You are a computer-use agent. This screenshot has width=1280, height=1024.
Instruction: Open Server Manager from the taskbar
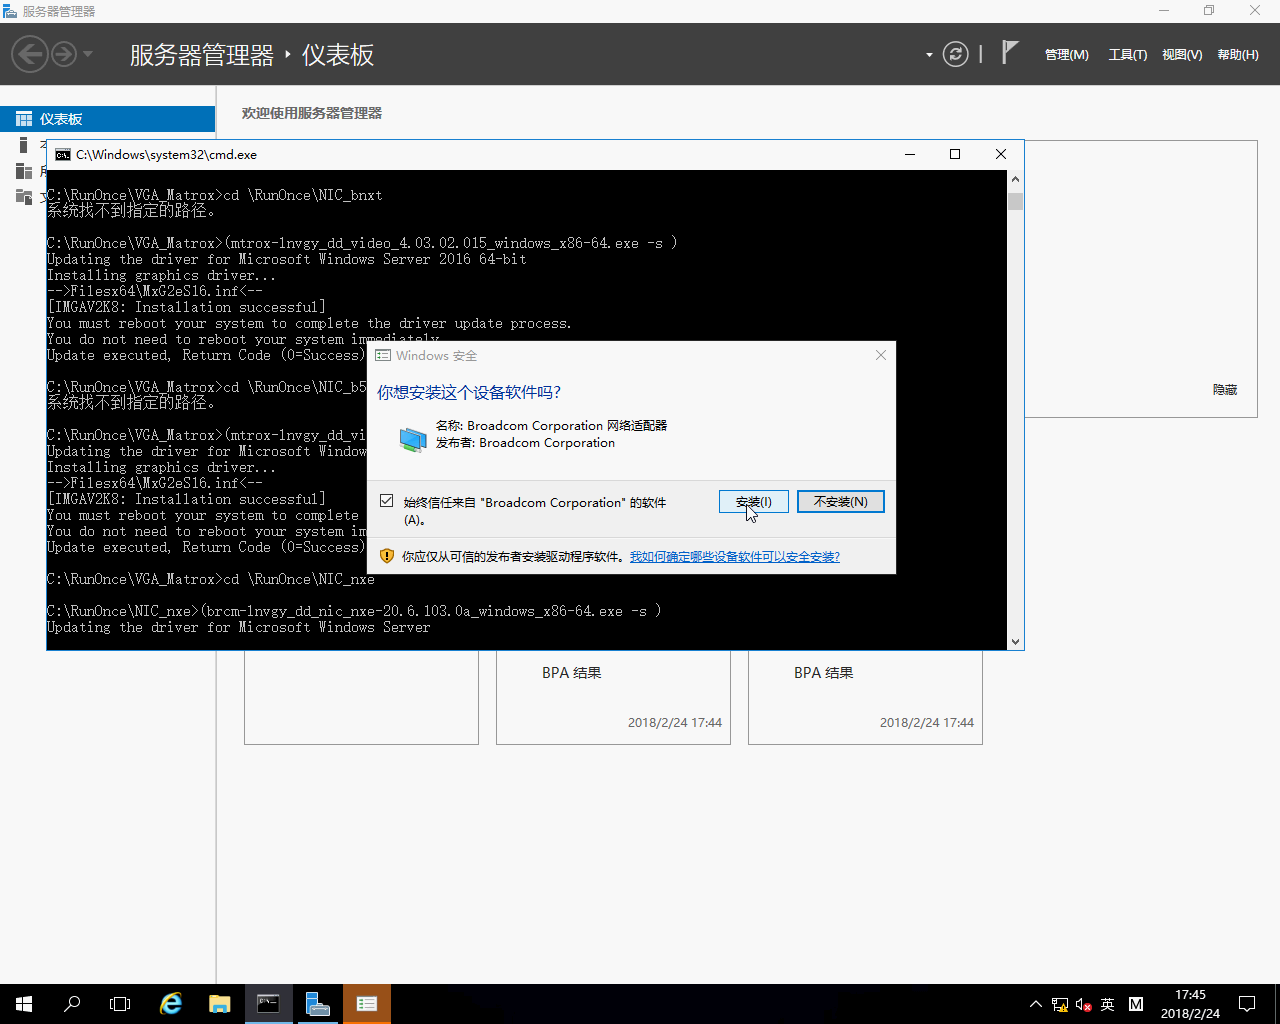[x=317, y=1003]
